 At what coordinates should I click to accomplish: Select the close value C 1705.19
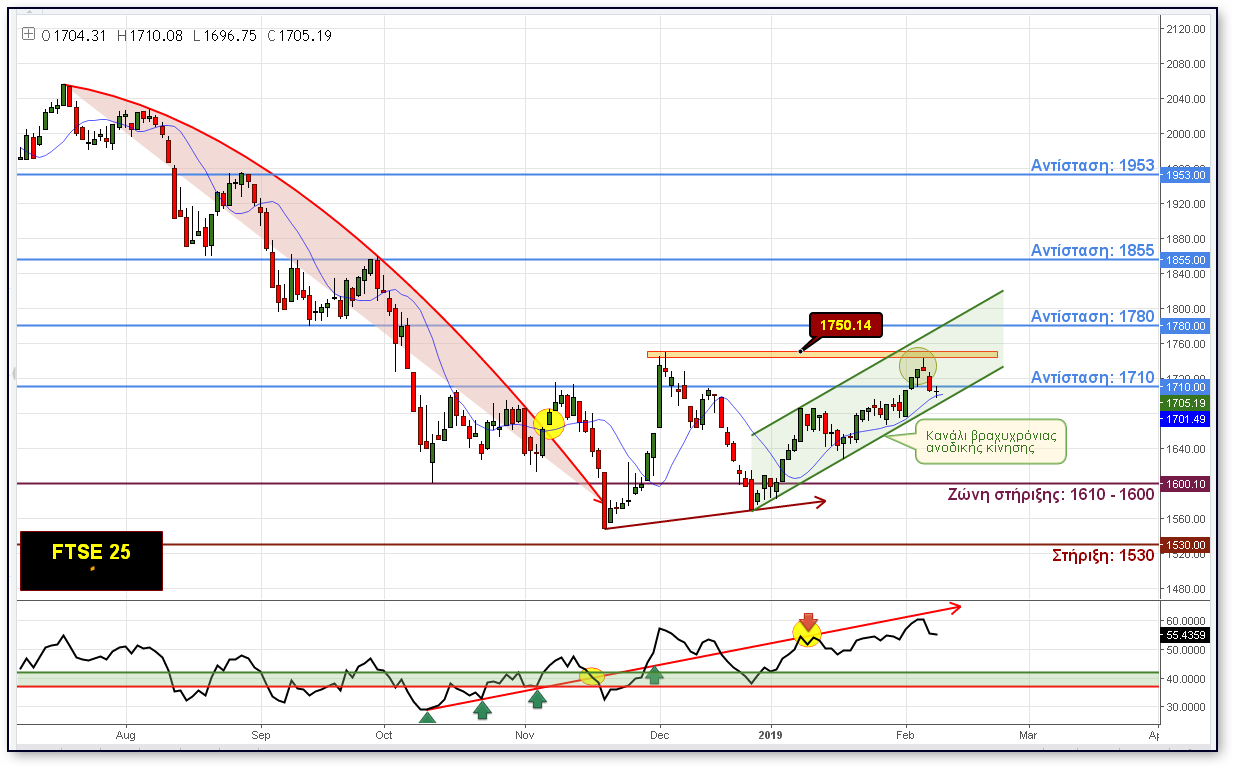click(299, 35)
